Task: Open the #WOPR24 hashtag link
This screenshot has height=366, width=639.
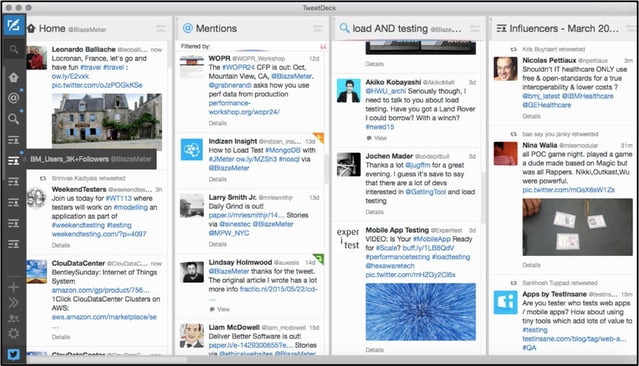Action: 238,67
